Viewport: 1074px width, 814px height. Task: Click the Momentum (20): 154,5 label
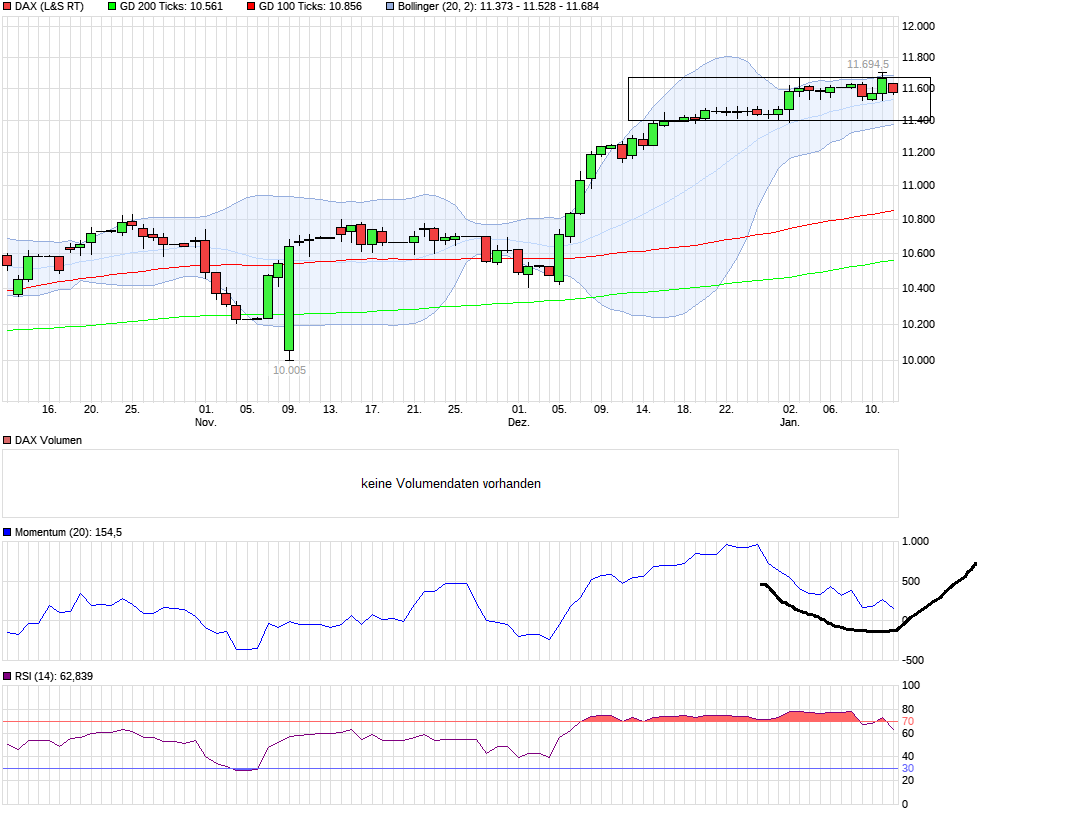68,532
